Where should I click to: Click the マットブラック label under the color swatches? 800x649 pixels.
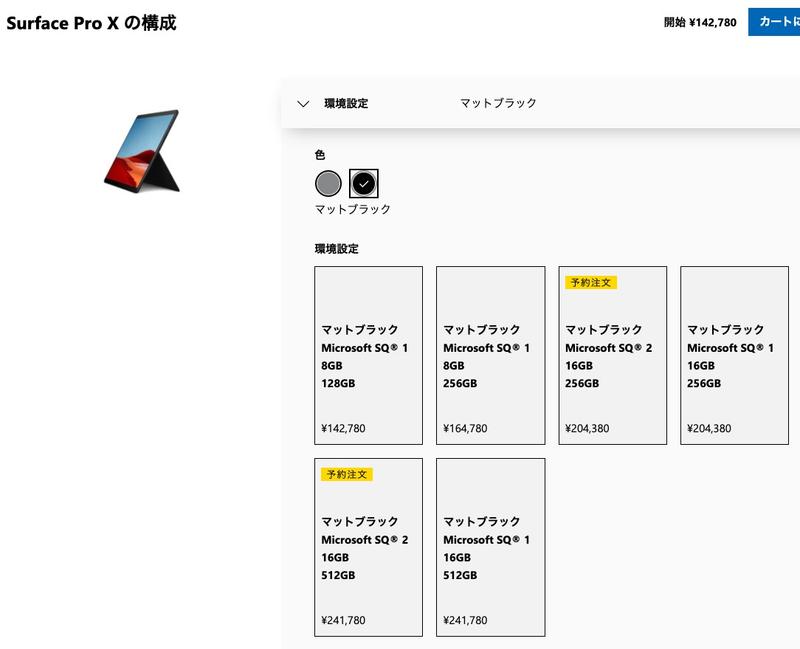click(353, 209)
